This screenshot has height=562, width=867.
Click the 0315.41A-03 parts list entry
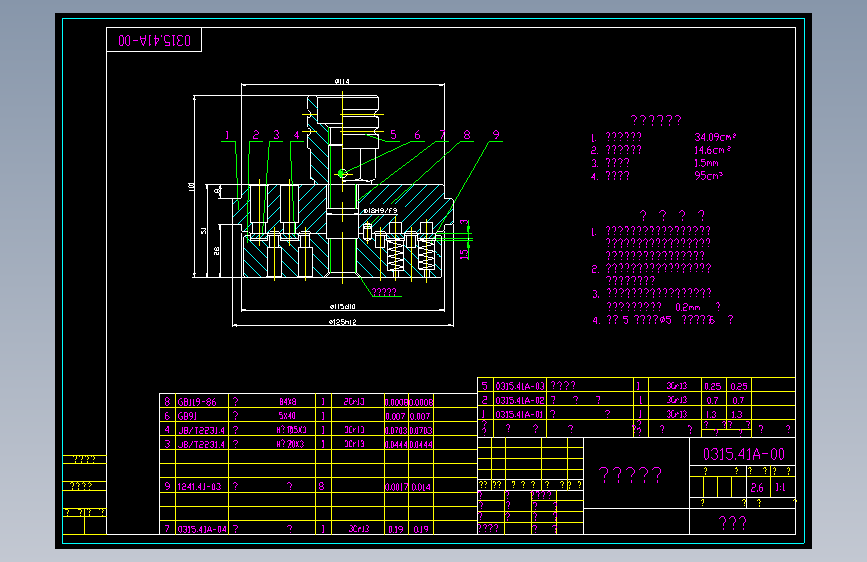pyautogui.click(x=520, y=386)
